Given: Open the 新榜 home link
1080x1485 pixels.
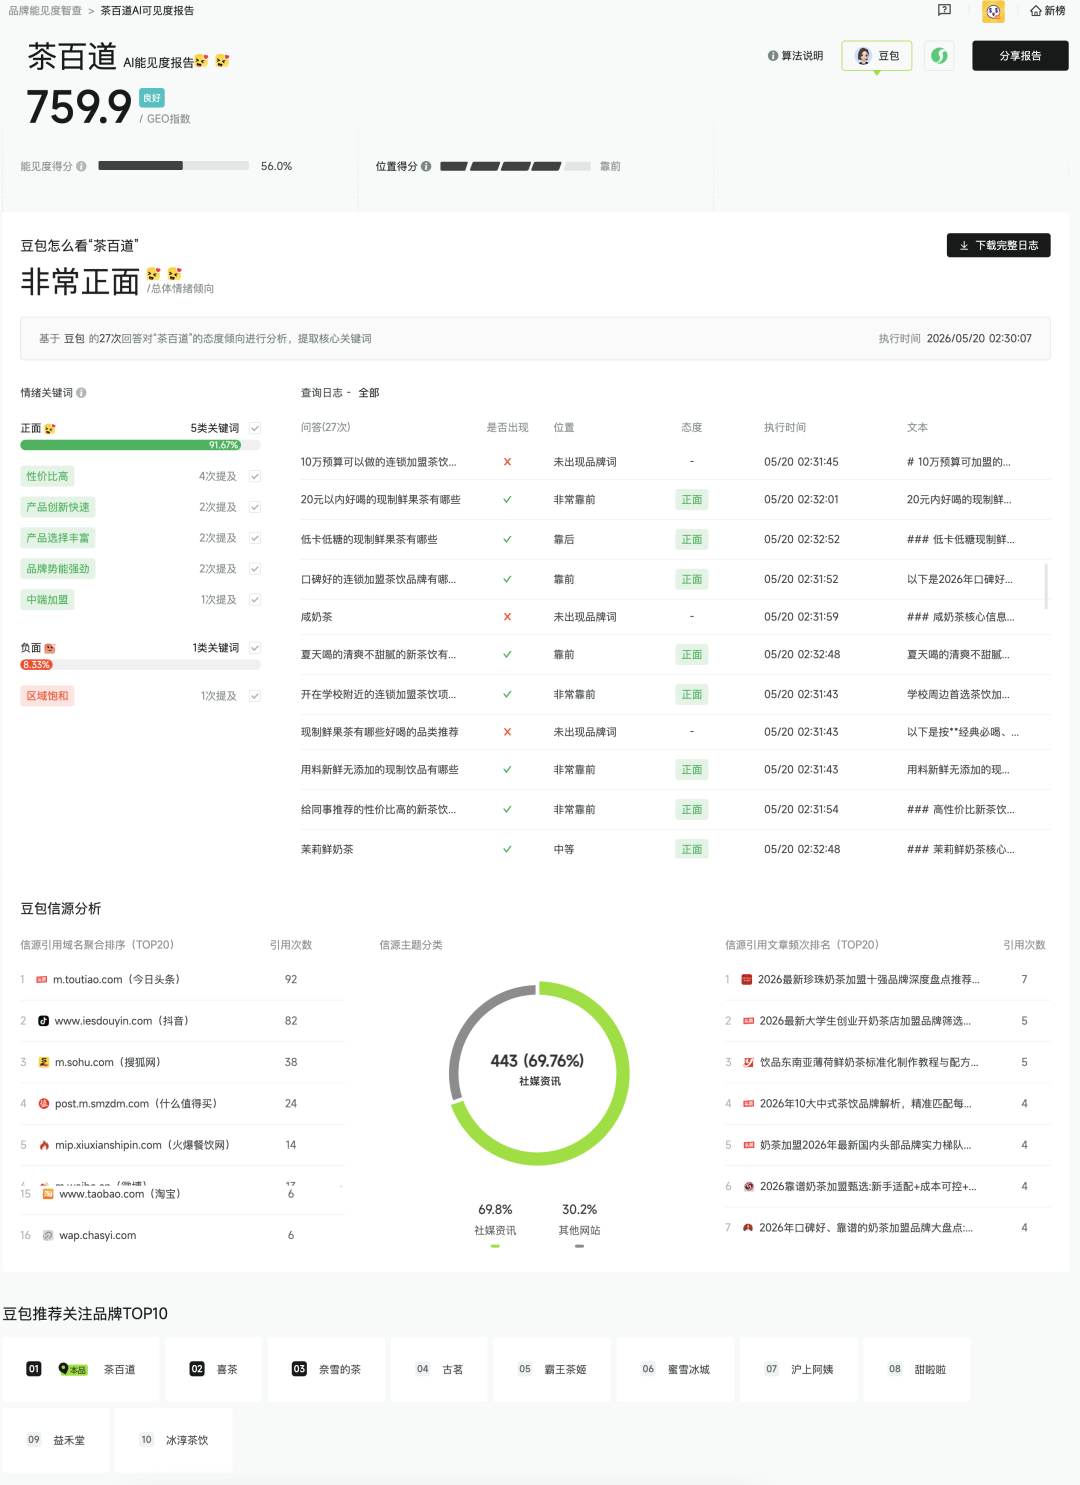Looking at the screenshot, I should pos(1048,11).
